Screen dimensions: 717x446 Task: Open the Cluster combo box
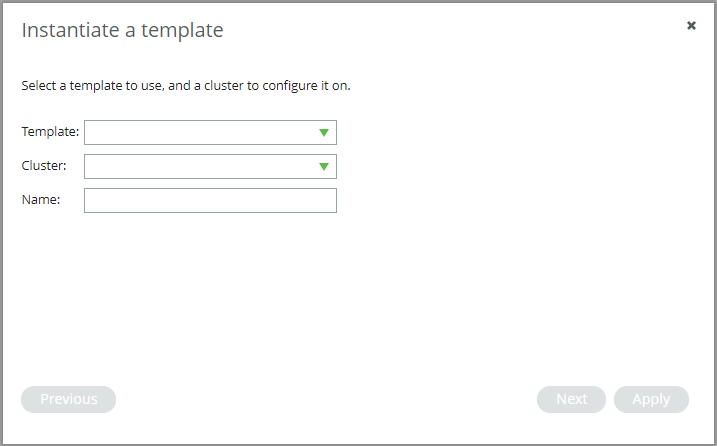click(x=210, y=167)
